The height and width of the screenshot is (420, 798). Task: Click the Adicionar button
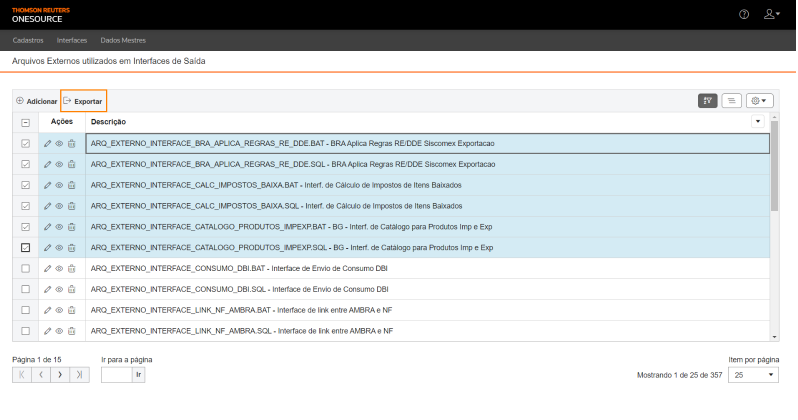coord(37,101)
